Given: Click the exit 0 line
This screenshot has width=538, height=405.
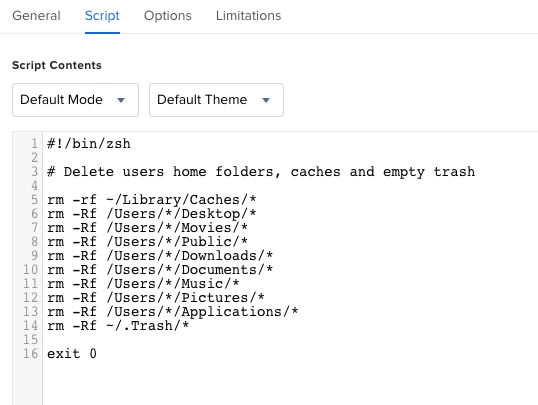Looking at the screenshot, I should (x=72, y=354).
